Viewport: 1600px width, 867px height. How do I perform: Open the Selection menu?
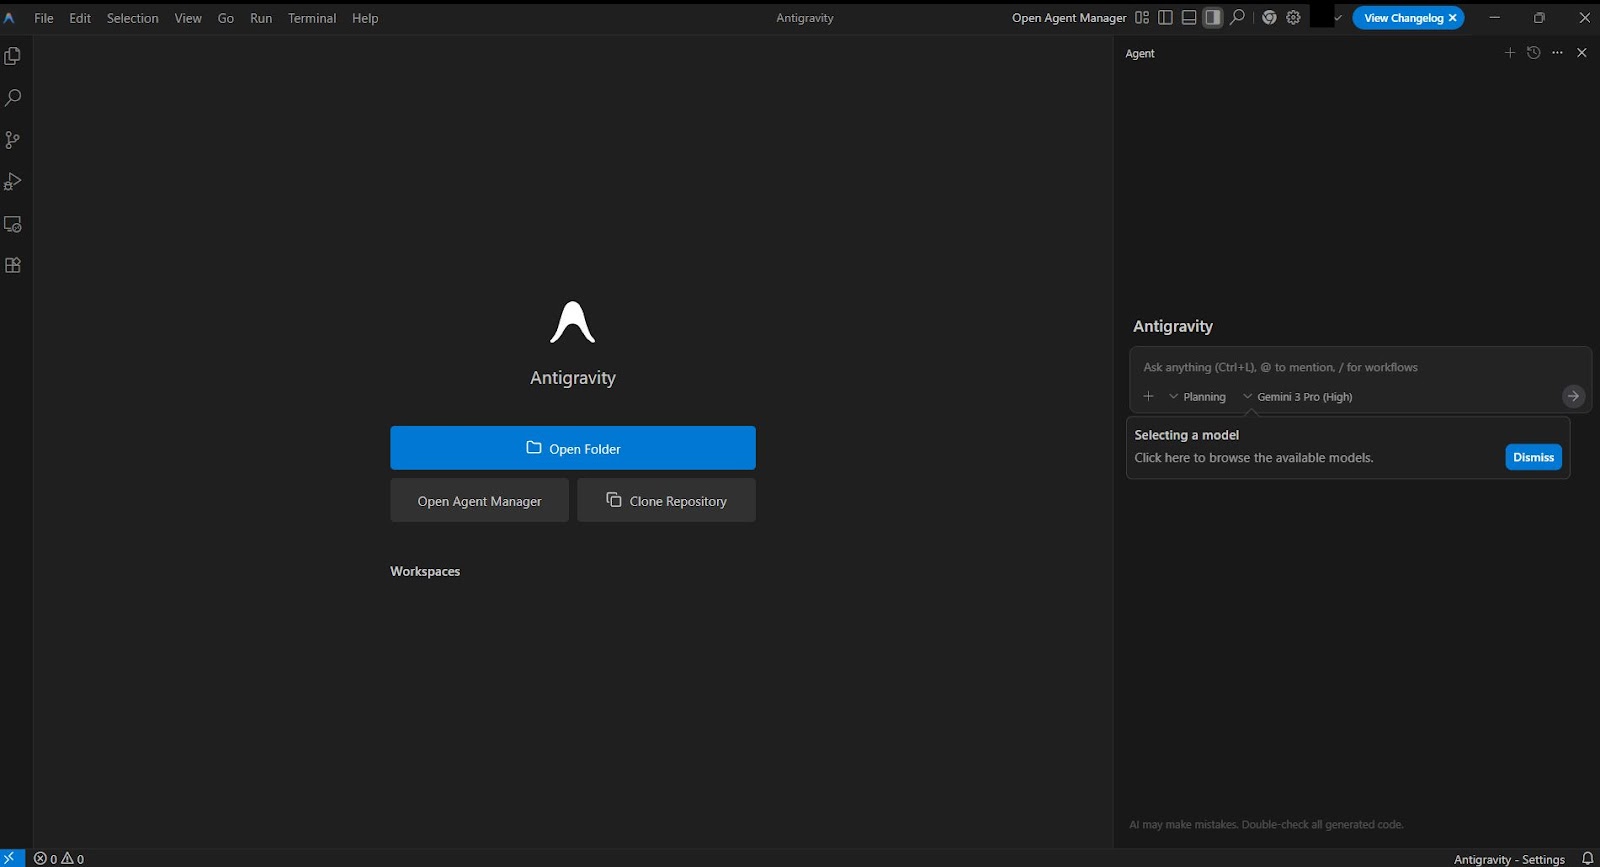133,18
